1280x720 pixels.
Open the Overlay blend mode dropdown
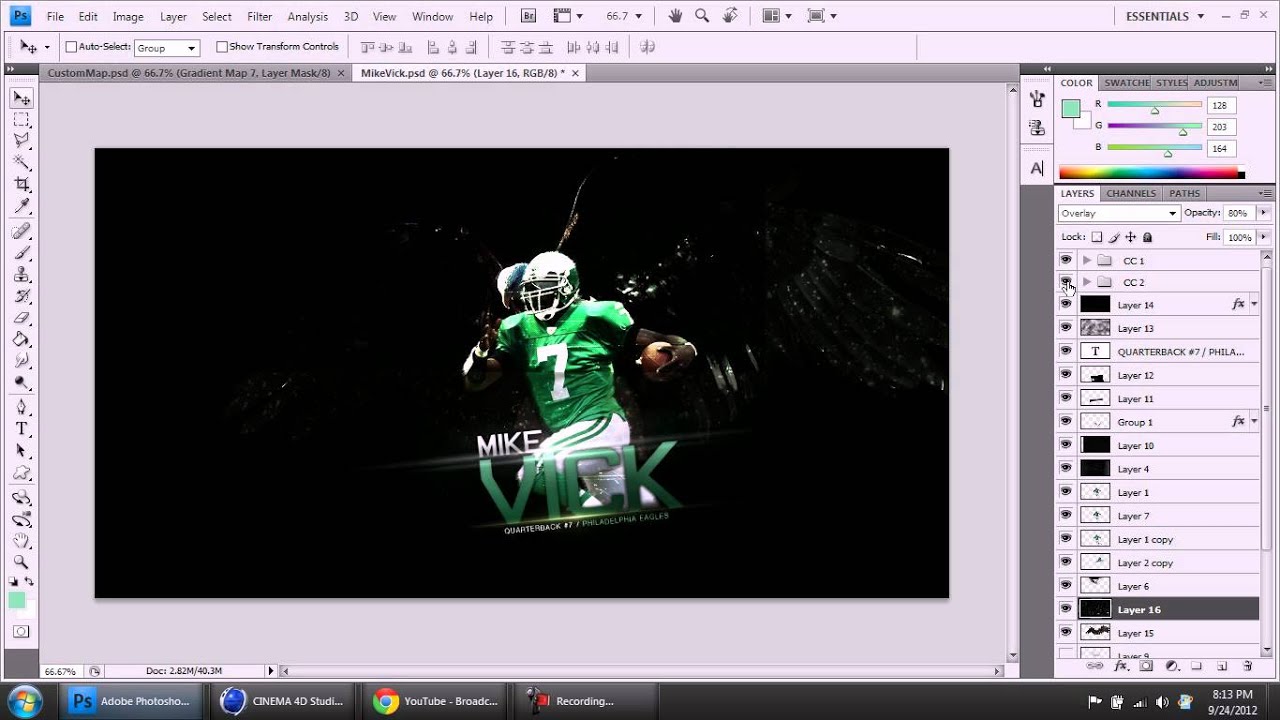(1118, 213)
